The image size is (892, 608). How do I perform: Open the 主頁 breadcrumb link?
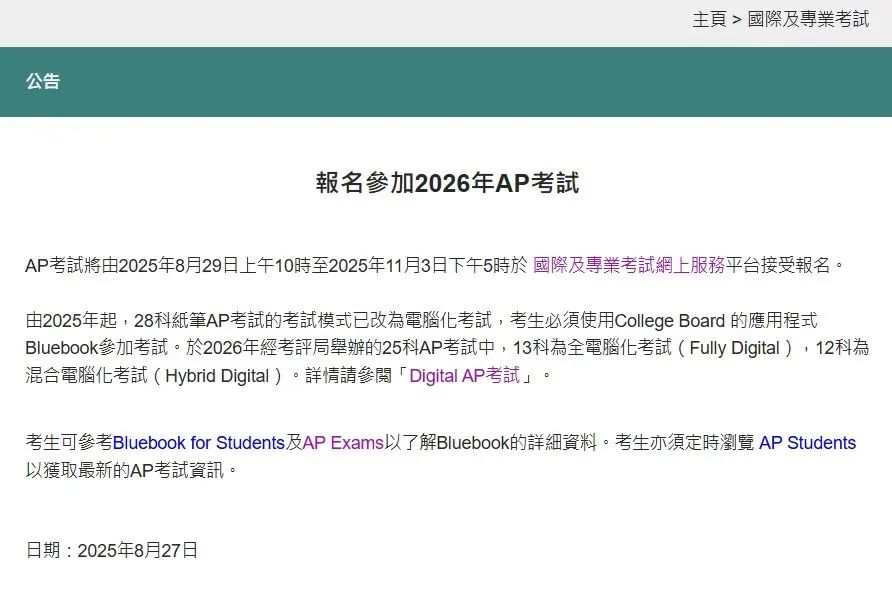[709, 19]
